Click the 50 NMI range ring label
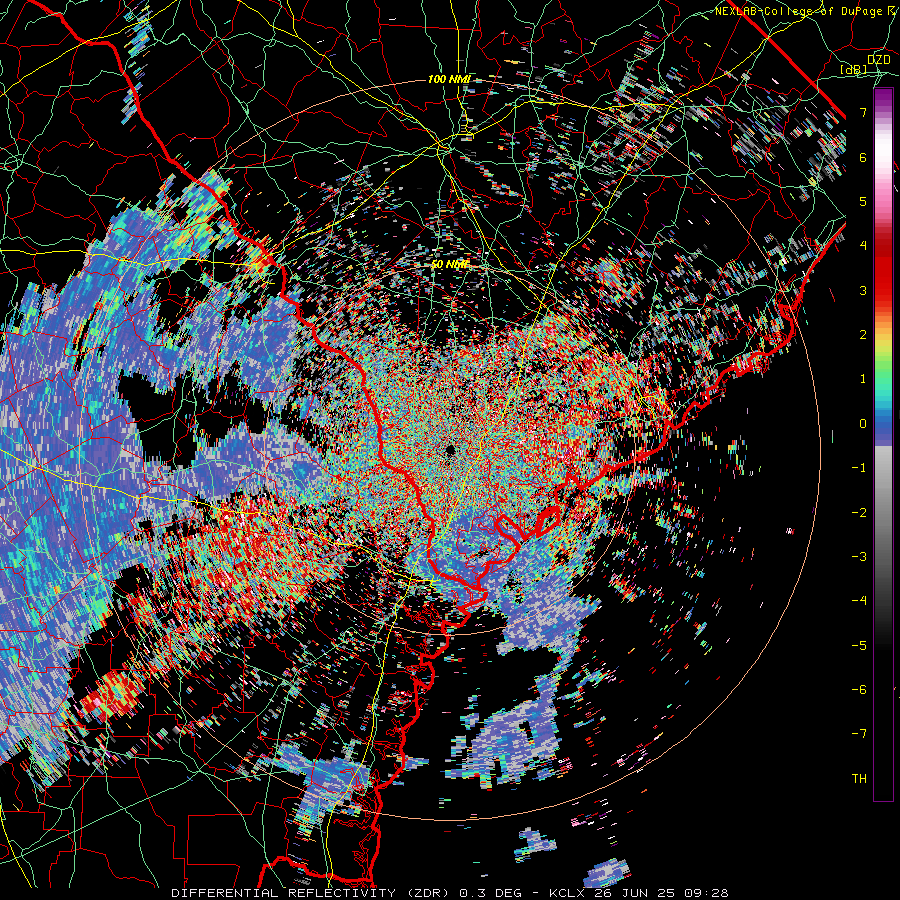This screenshot has width=900, height=900. click(451, 265)
